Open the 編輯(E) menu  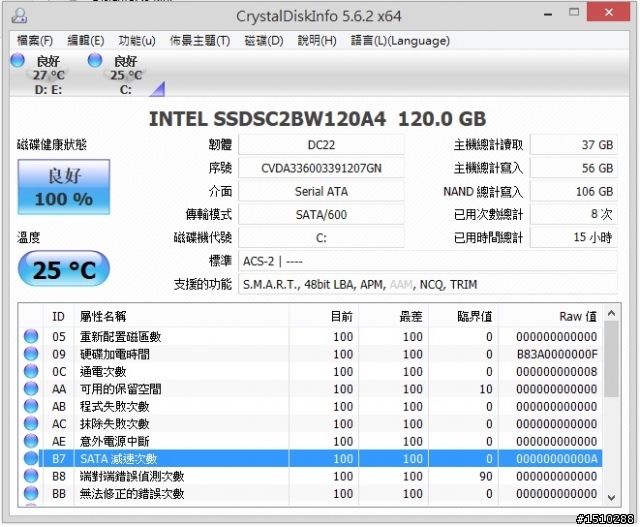click(86, 41)
